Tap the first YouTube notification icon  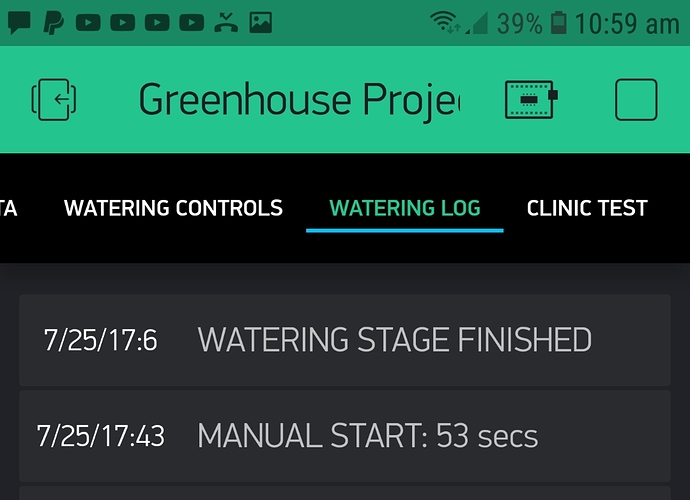tap(88, 22)
